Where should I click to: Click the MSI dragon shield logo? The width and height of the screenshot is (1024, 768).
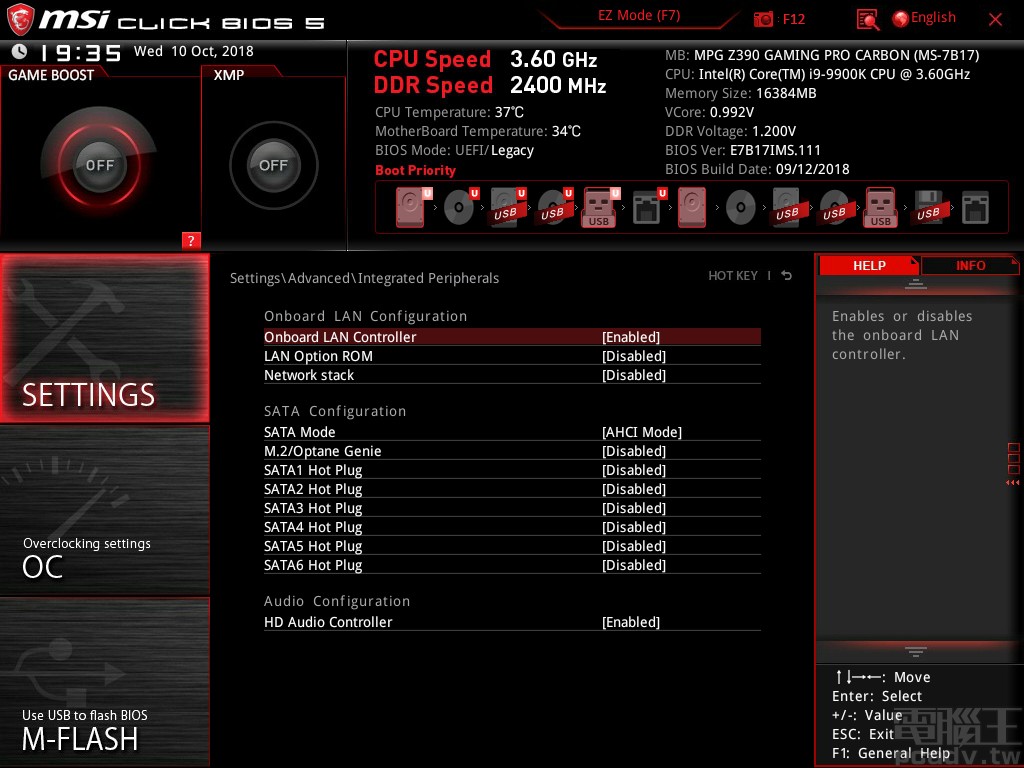pos(20,20)
